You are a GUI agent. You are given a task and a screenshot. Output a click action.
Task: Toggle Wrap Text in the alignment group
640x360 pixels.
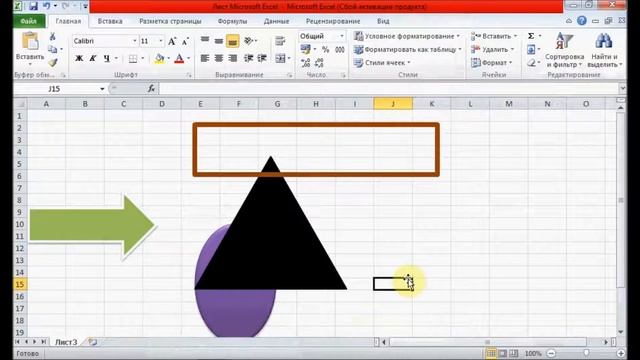point(280,40)
